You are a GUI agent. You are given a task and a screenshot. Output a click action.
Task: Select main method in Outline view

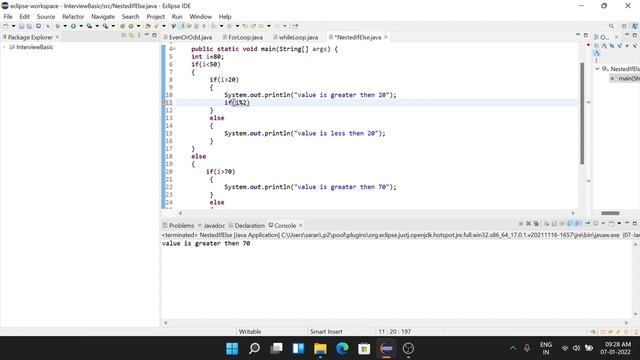[625, 78]
